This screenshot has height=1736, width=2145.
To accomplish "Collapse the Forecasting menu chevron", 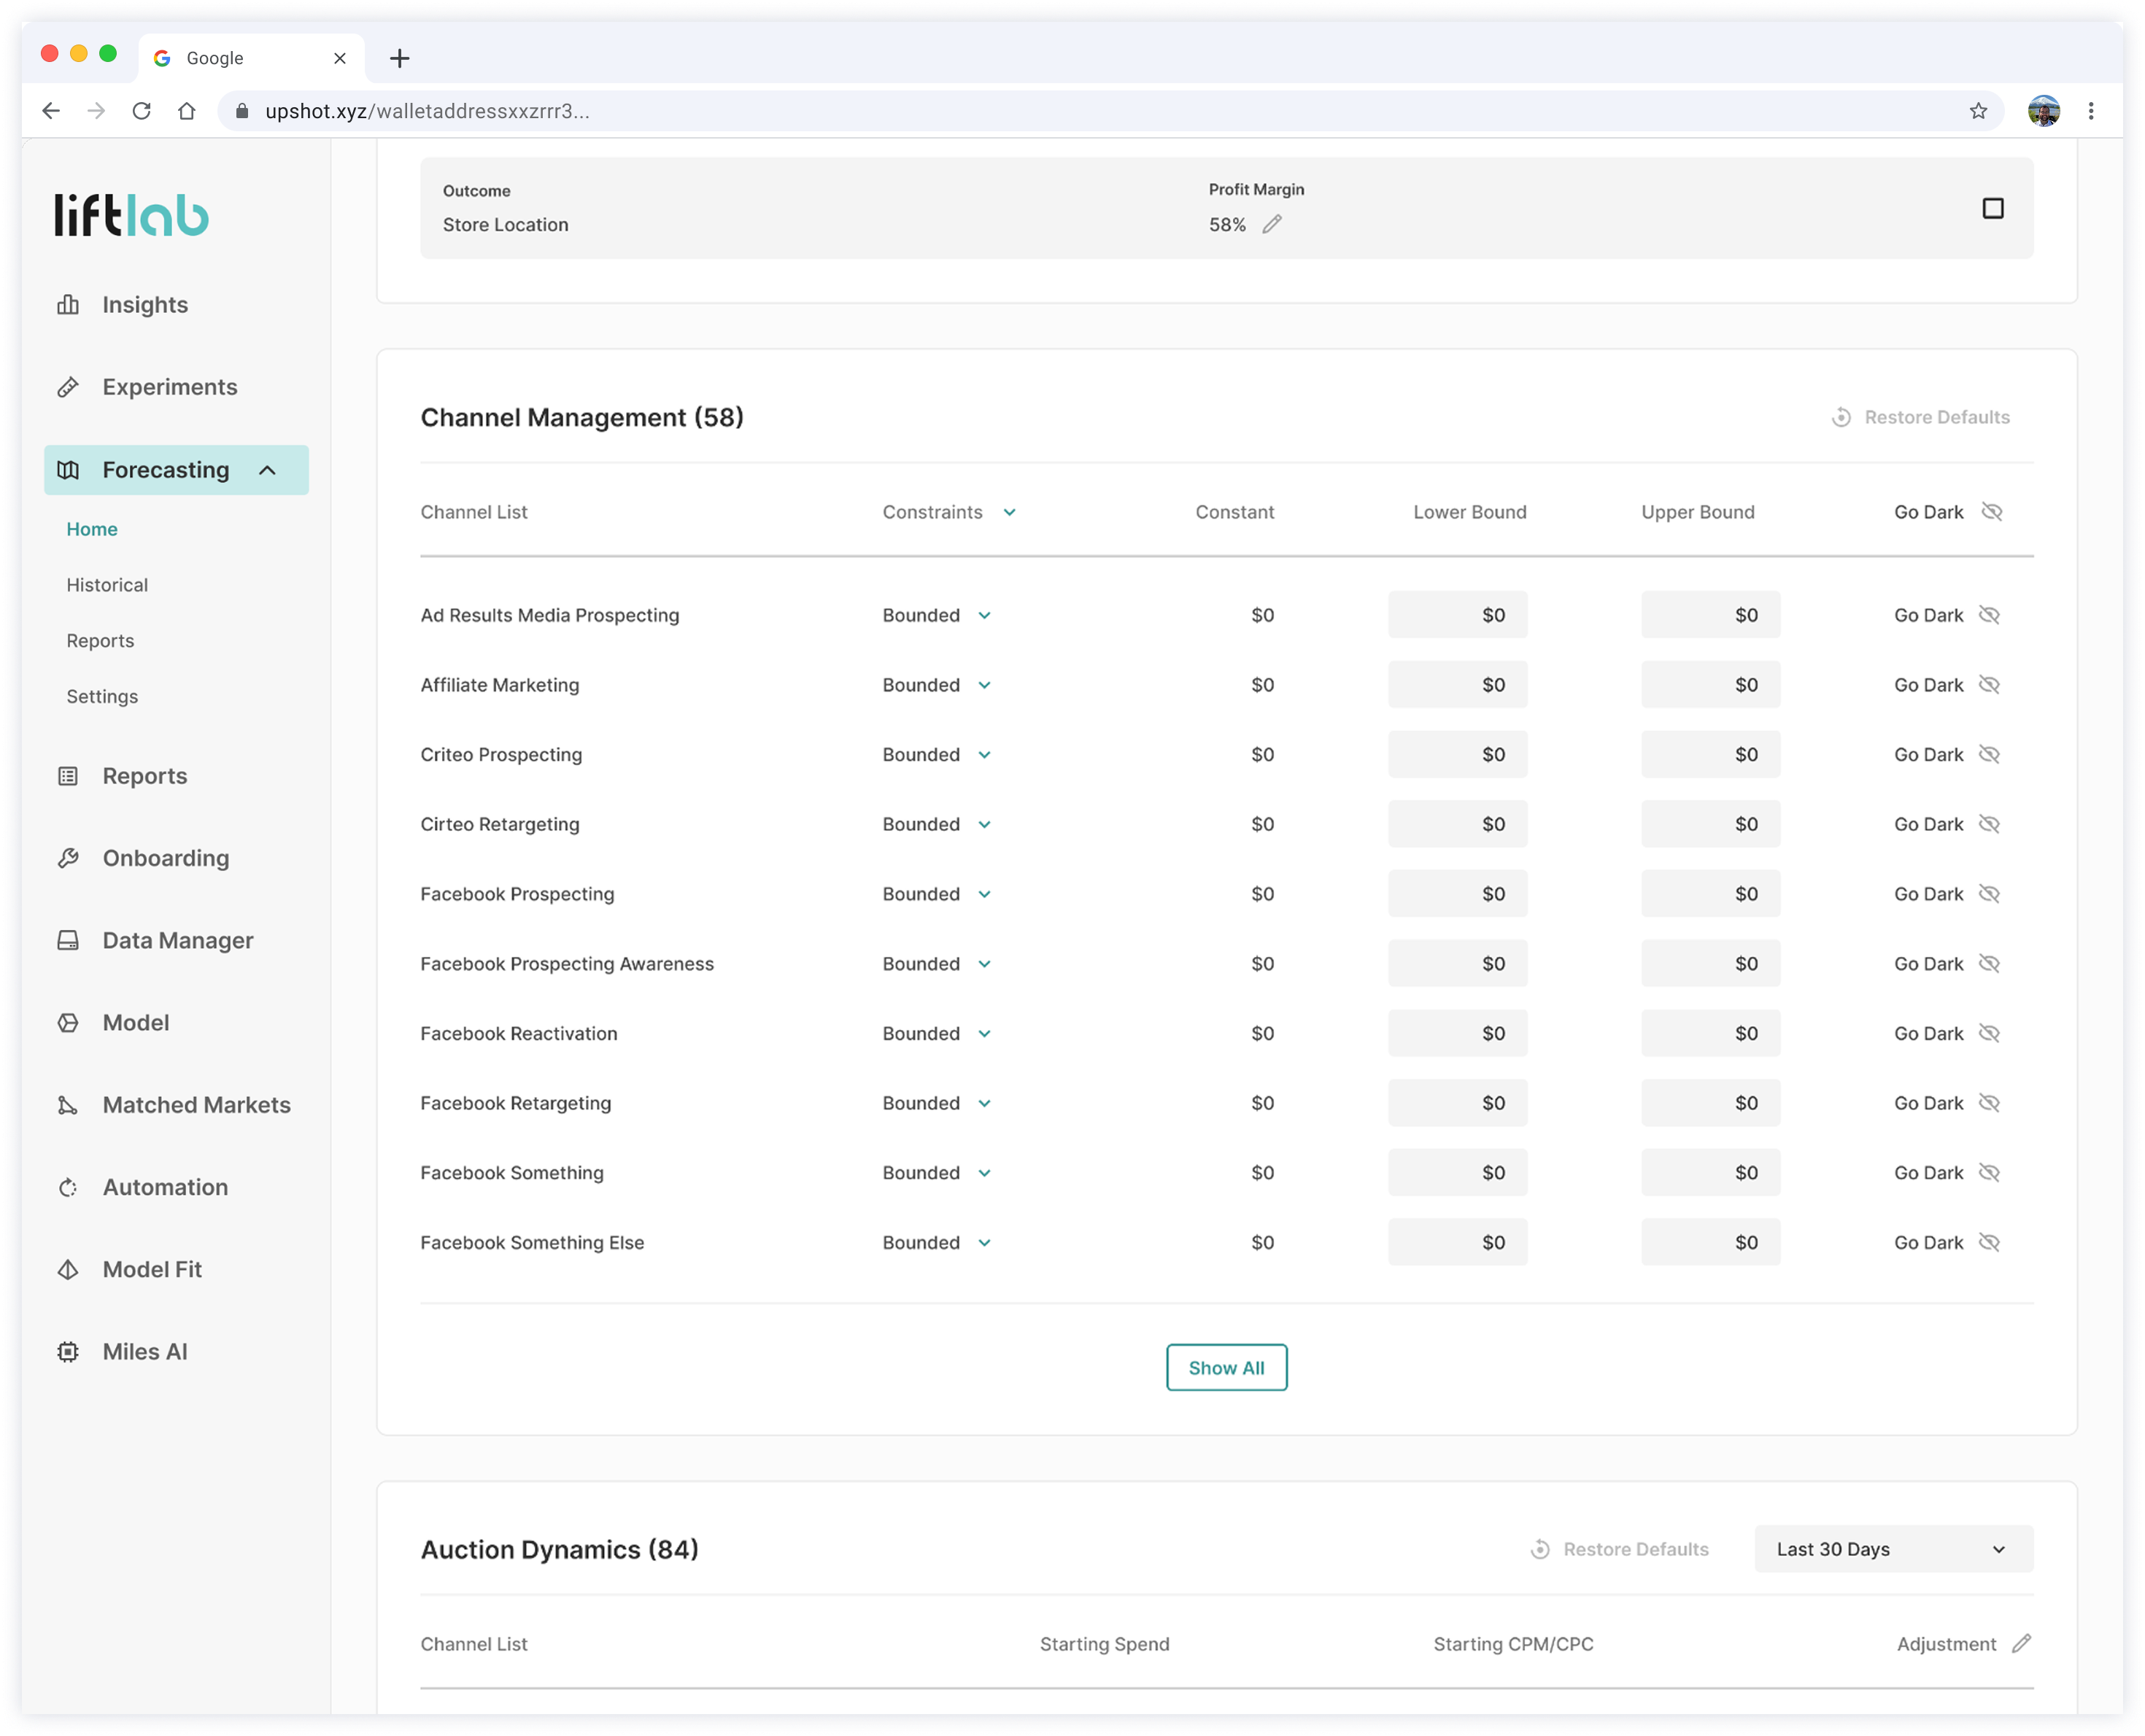I will coord(267,470).
